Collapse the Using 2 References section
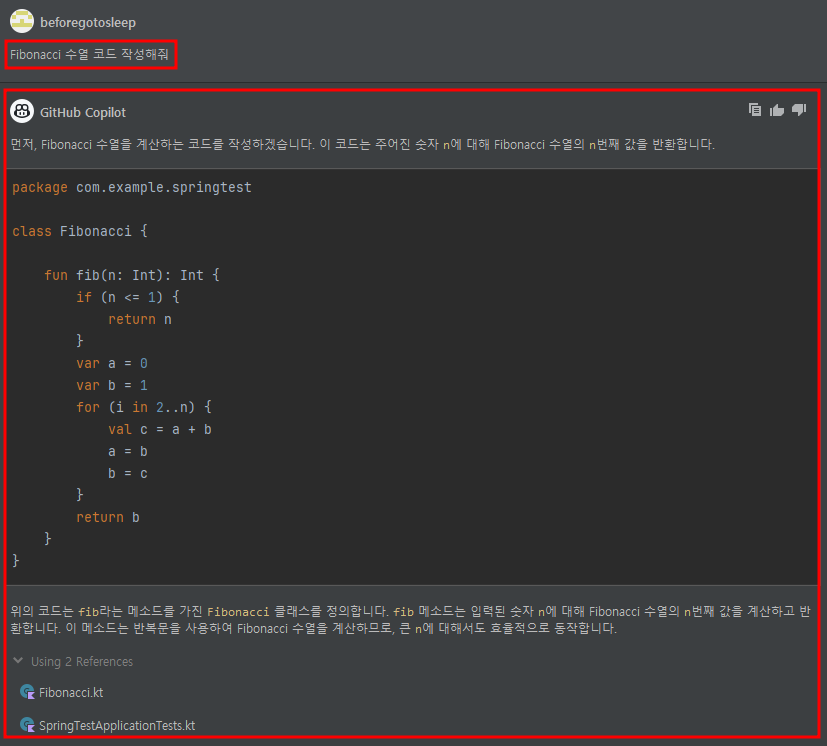The image size is (827, 746). (x=18, y=661)
